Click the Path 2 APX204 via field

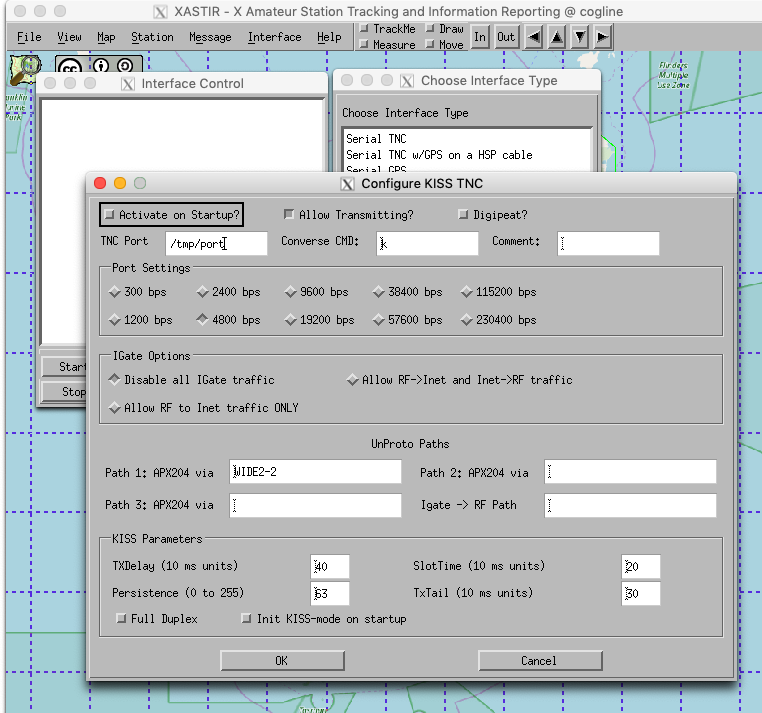630,471
